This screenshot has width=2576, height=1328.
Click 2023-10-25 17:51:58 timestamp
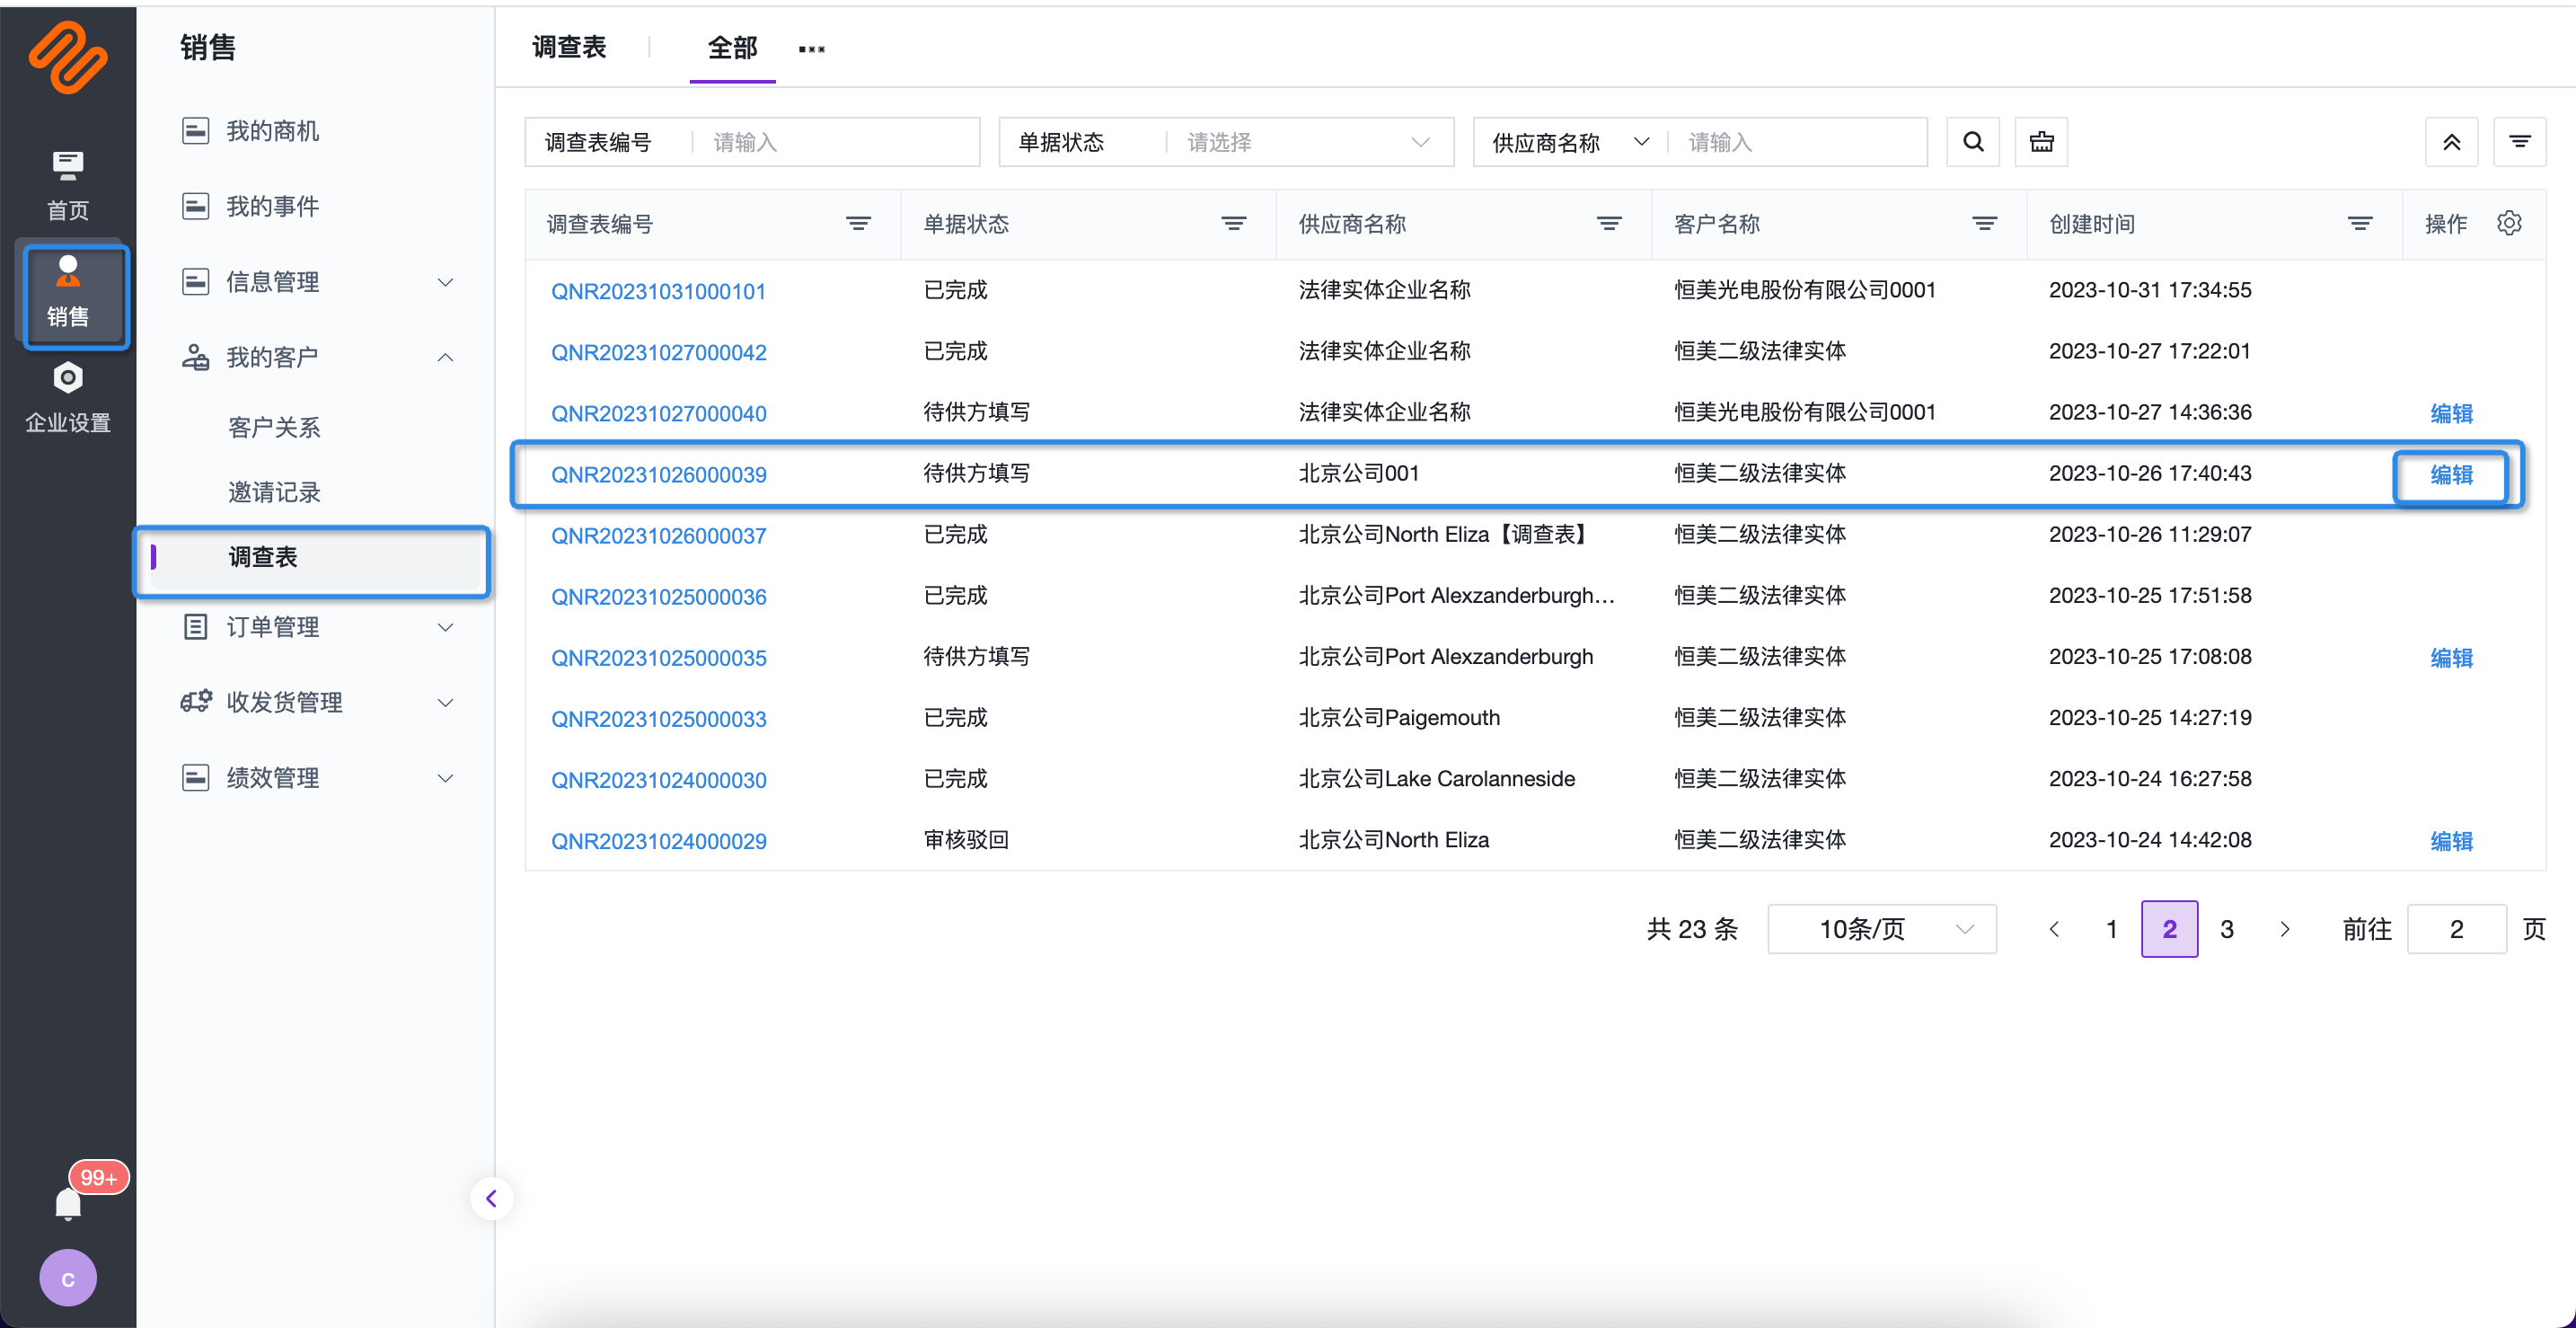click(2150, 595)
